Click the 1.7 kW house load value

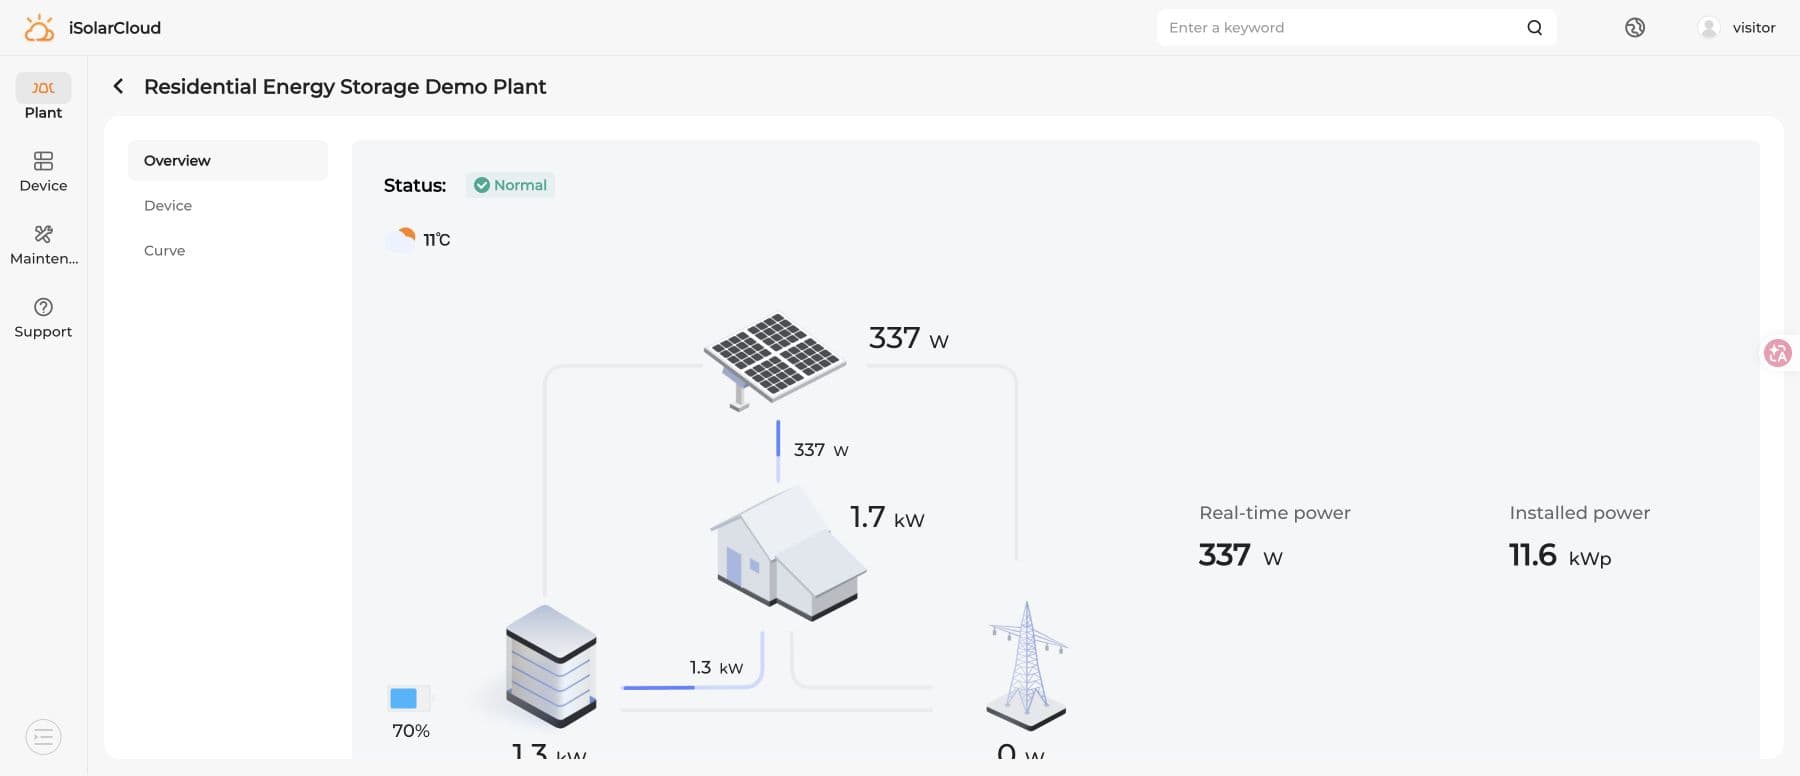coord(887,517)
